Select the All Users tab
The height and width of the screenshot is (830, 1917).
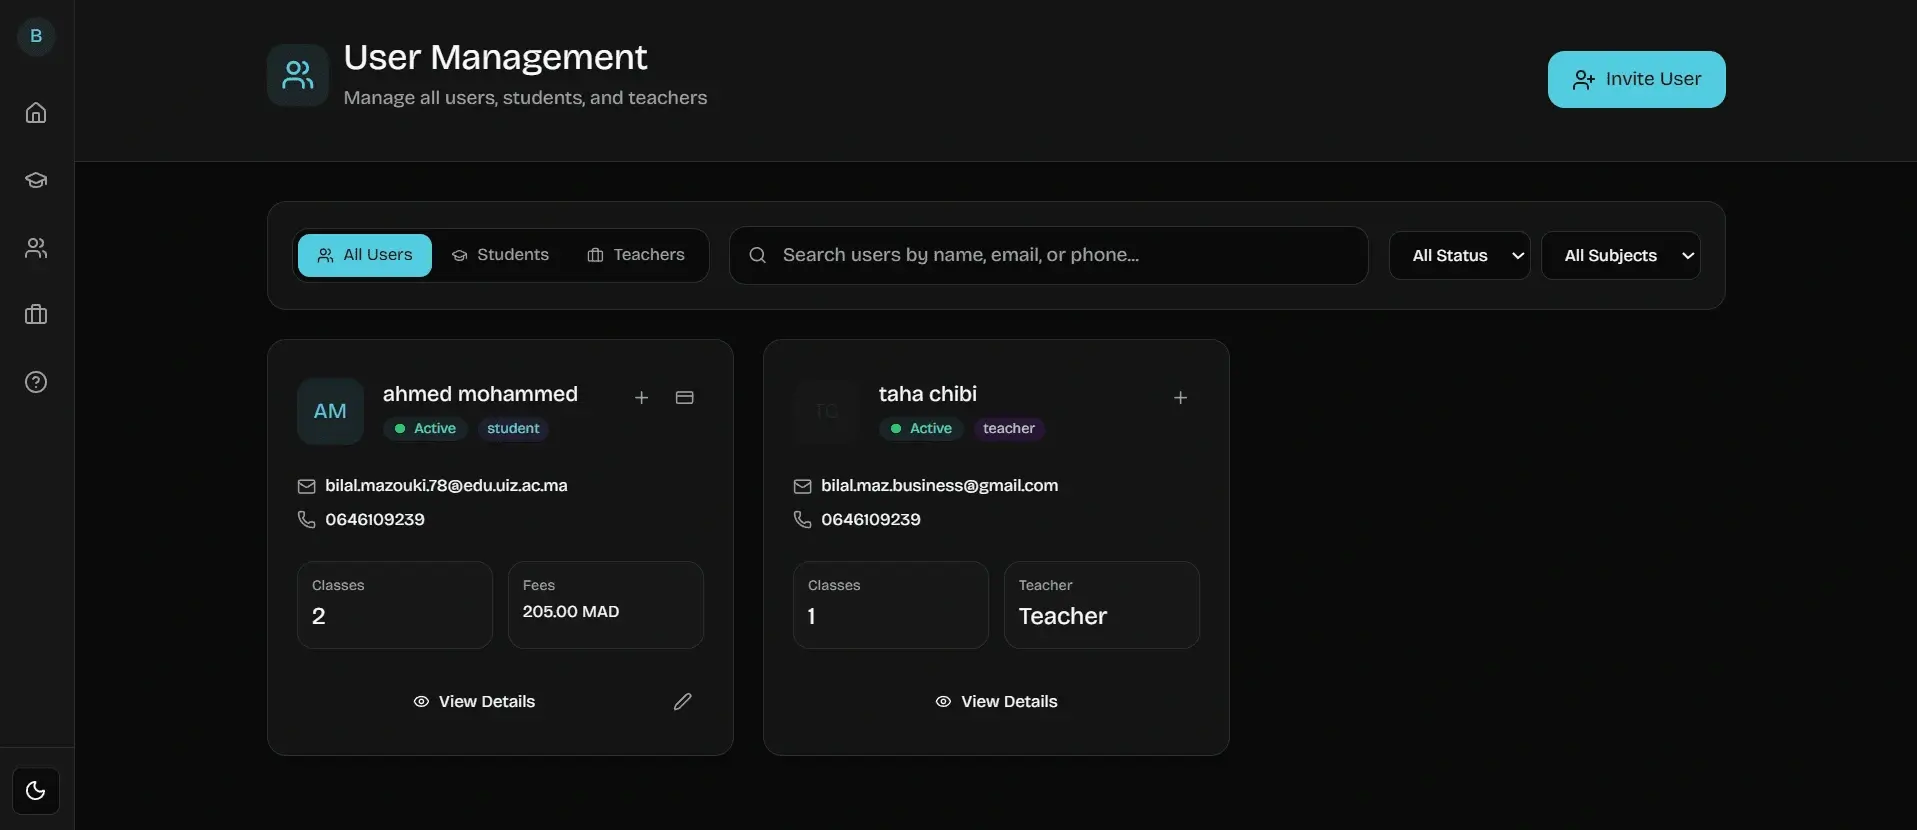pyautogui.click(x=365, y=255)
